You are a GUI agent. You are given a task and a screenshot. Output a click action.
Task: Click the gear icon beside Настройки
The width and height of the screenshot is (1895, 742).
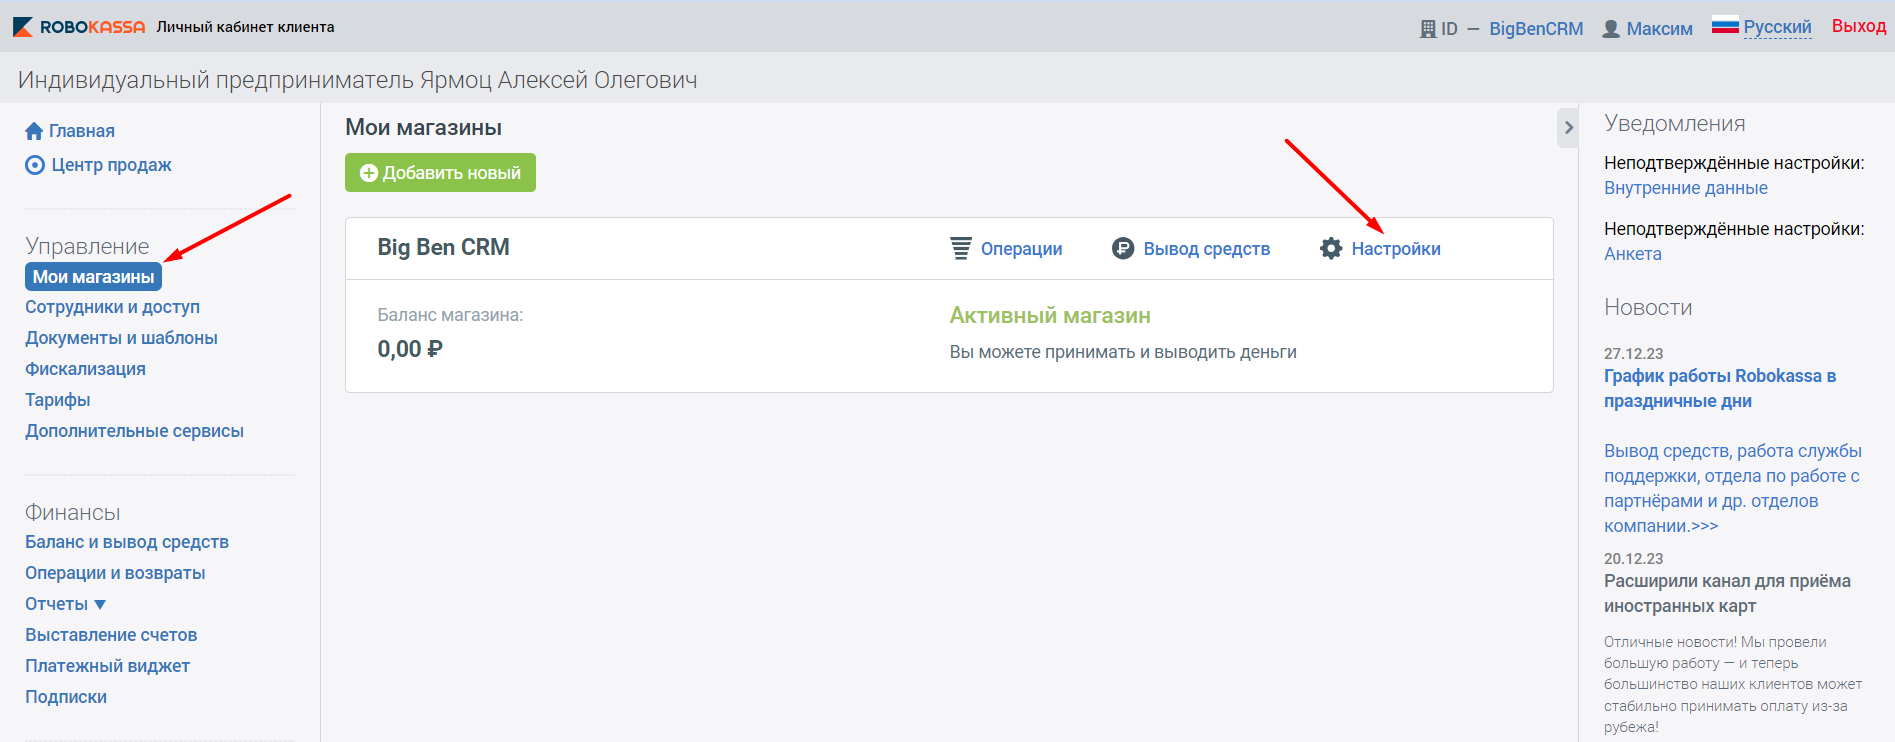click(x=1331, y=248)
